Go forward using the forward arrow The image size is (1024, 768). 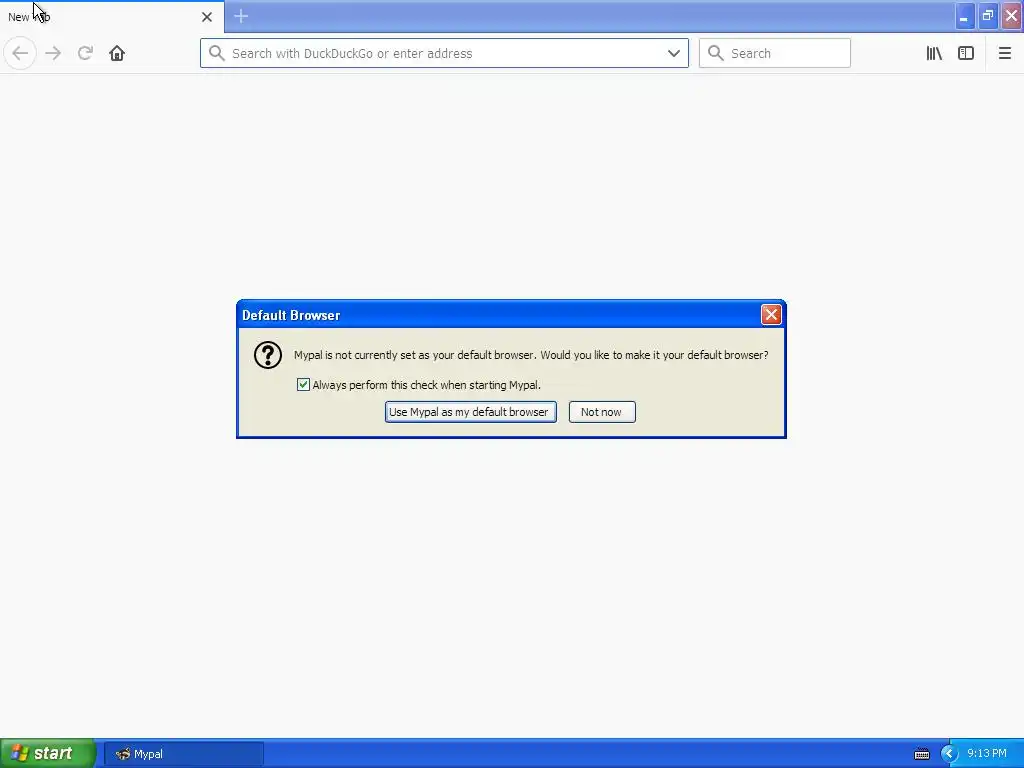54,53
